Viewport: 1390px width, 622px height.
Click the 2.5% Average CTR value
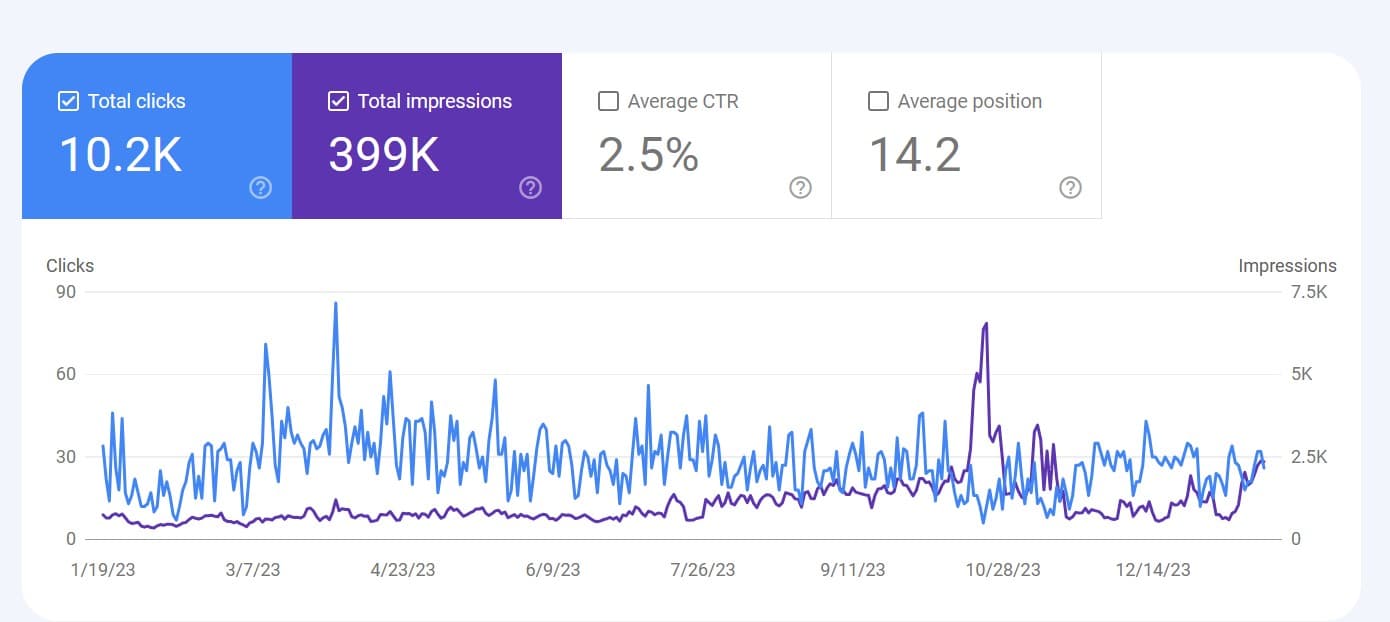tap(648, 155)
